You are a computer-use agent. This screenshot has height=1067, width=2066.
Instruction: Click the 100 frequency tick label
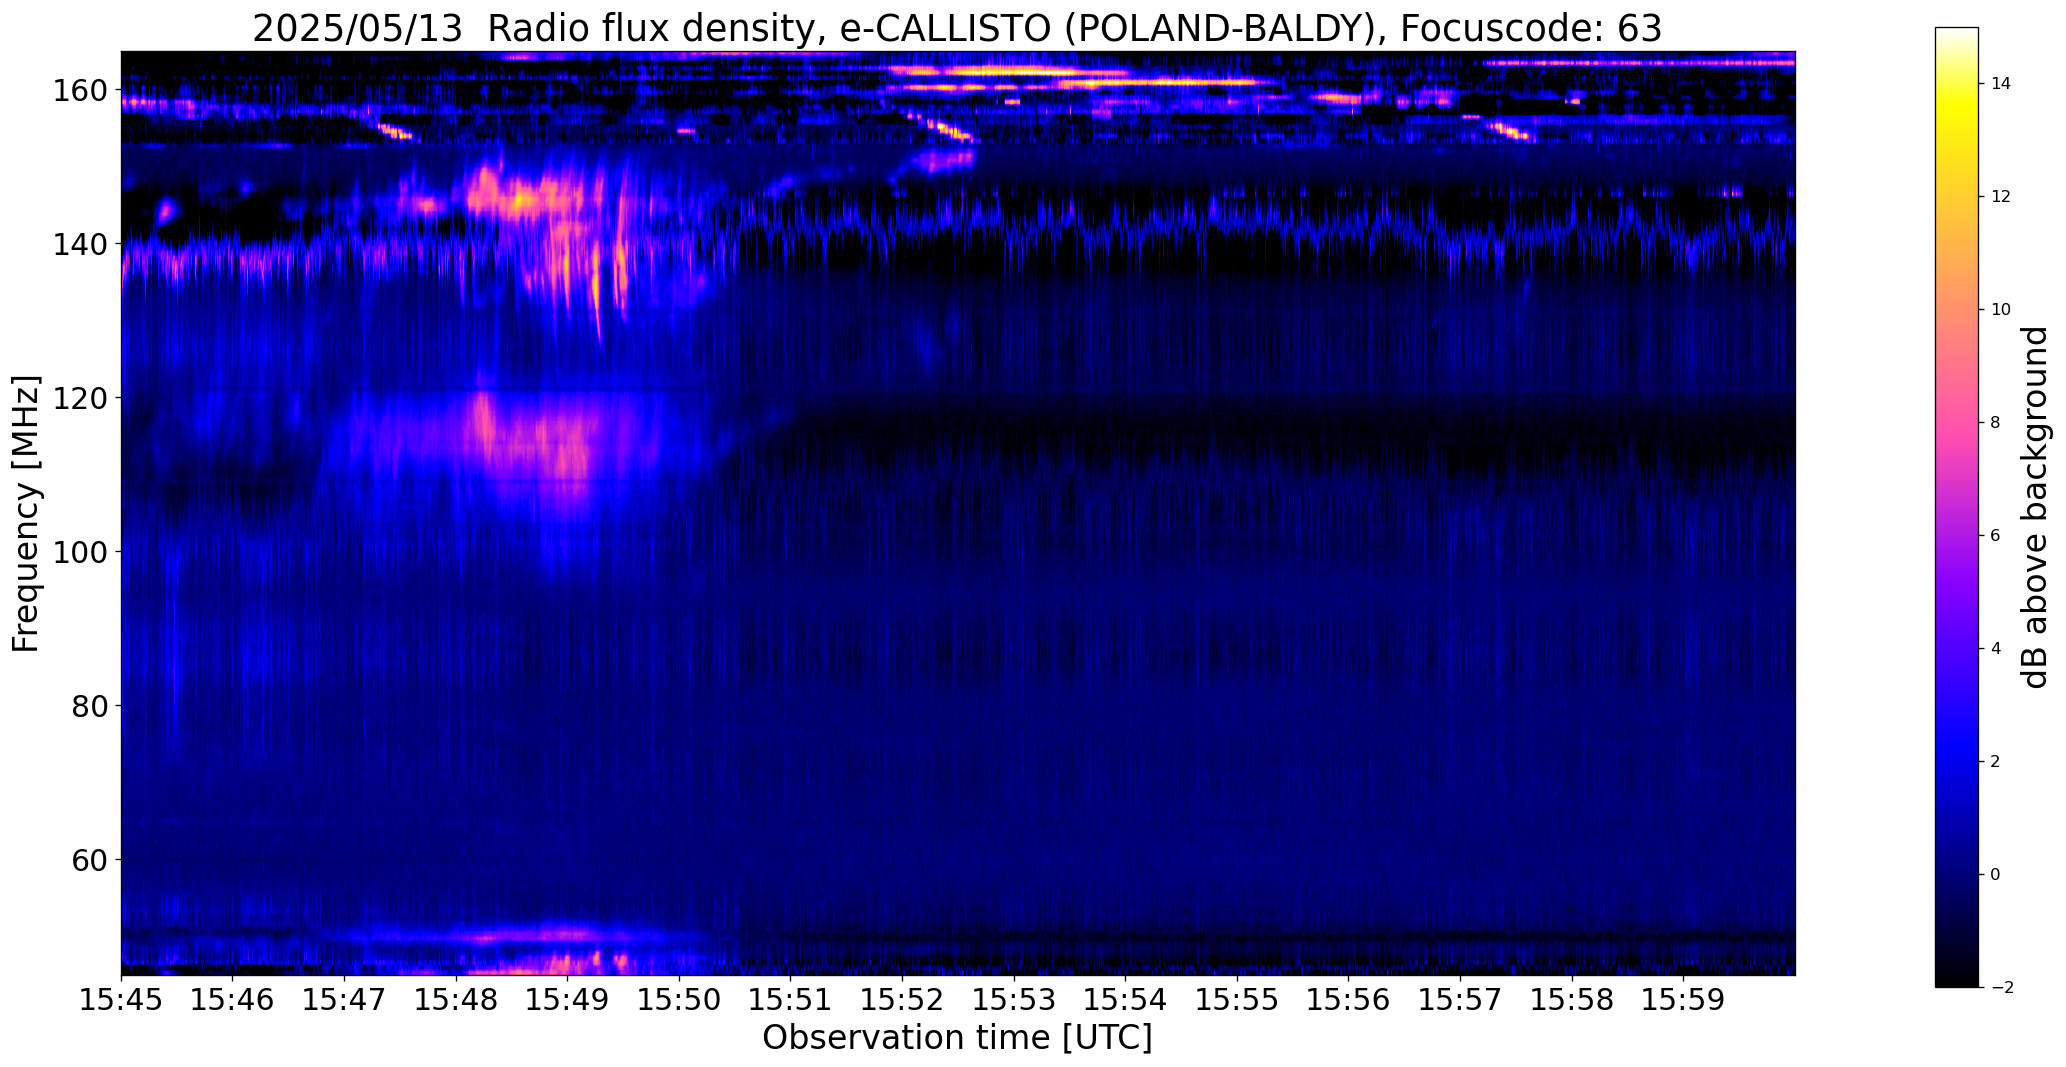pos(78,552)
